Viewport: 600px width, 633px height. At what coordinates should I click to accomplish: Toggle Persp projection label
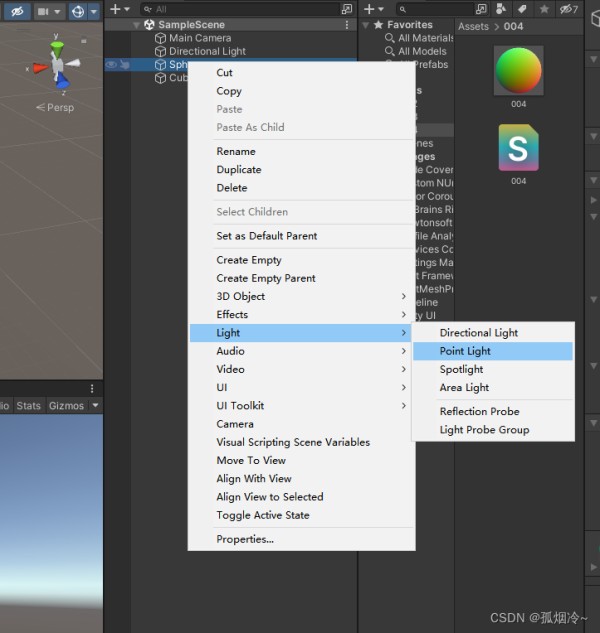click(x=55, y=108)
